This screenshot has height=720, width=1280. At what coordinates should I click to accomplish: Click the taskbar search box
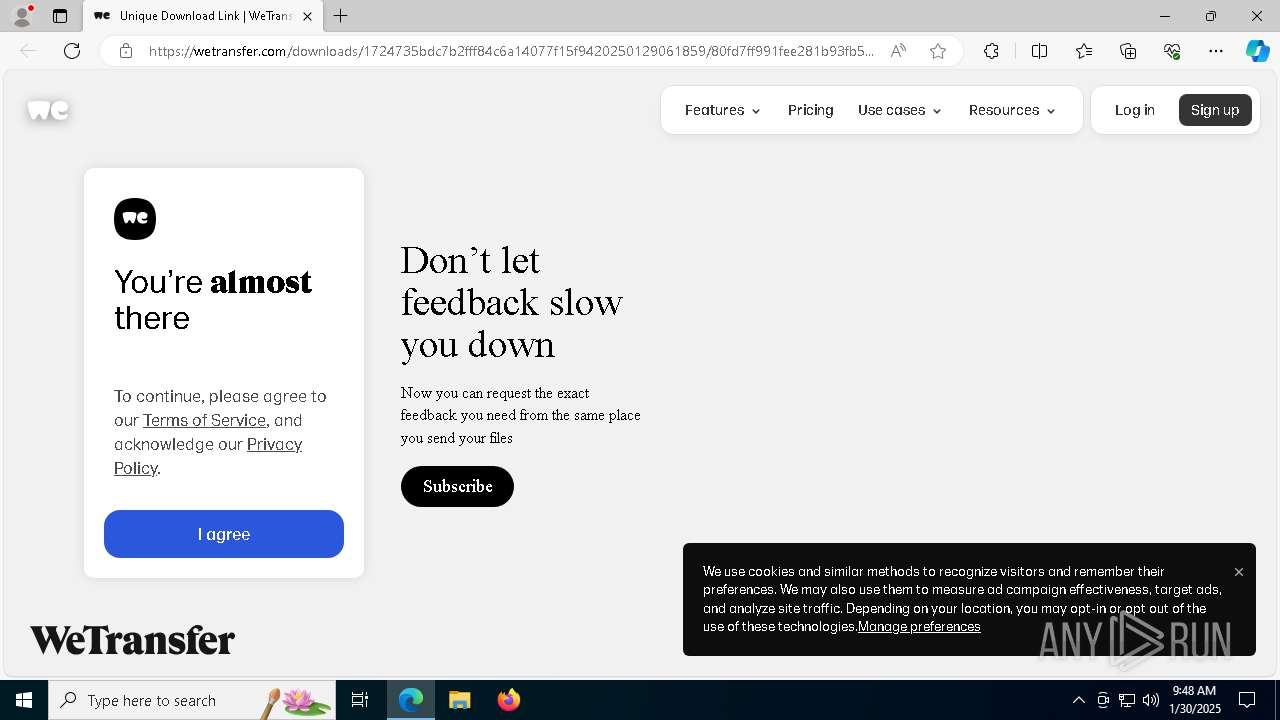coord(192,700)
